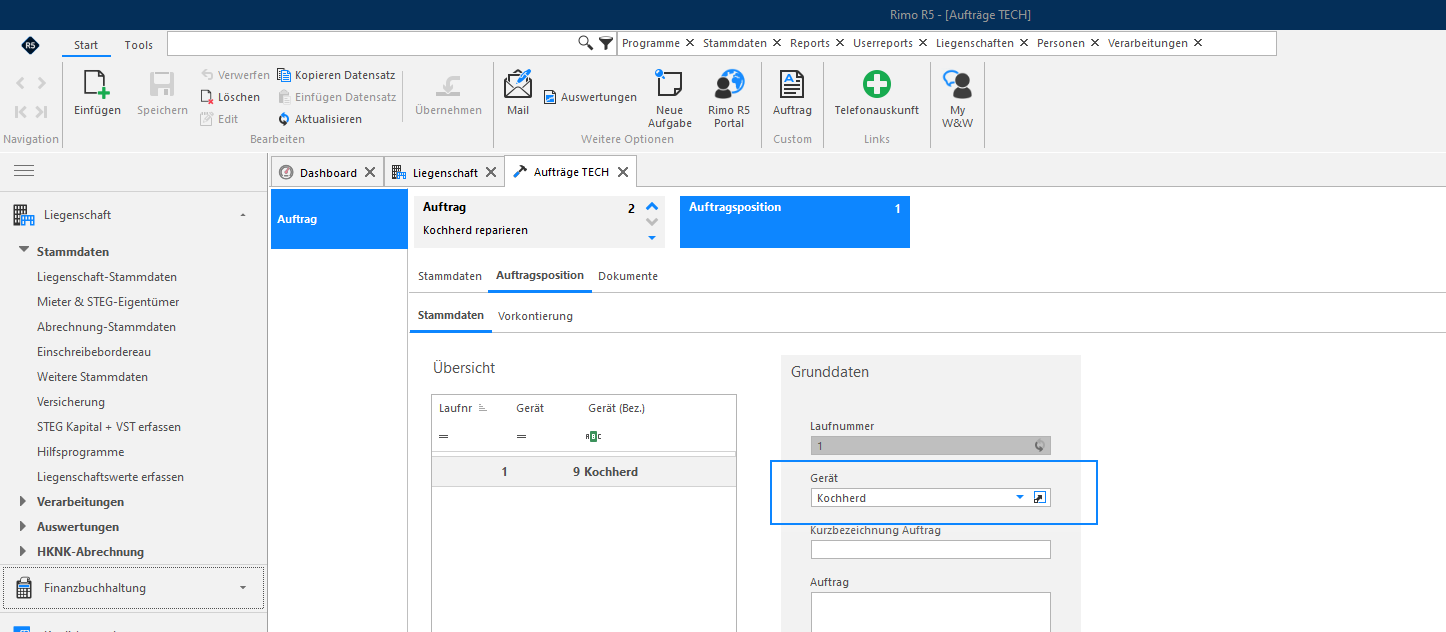This screenshot has height=632, width=1446.
Task: Click the Einfügen new document icon
Action: (97, 84)
